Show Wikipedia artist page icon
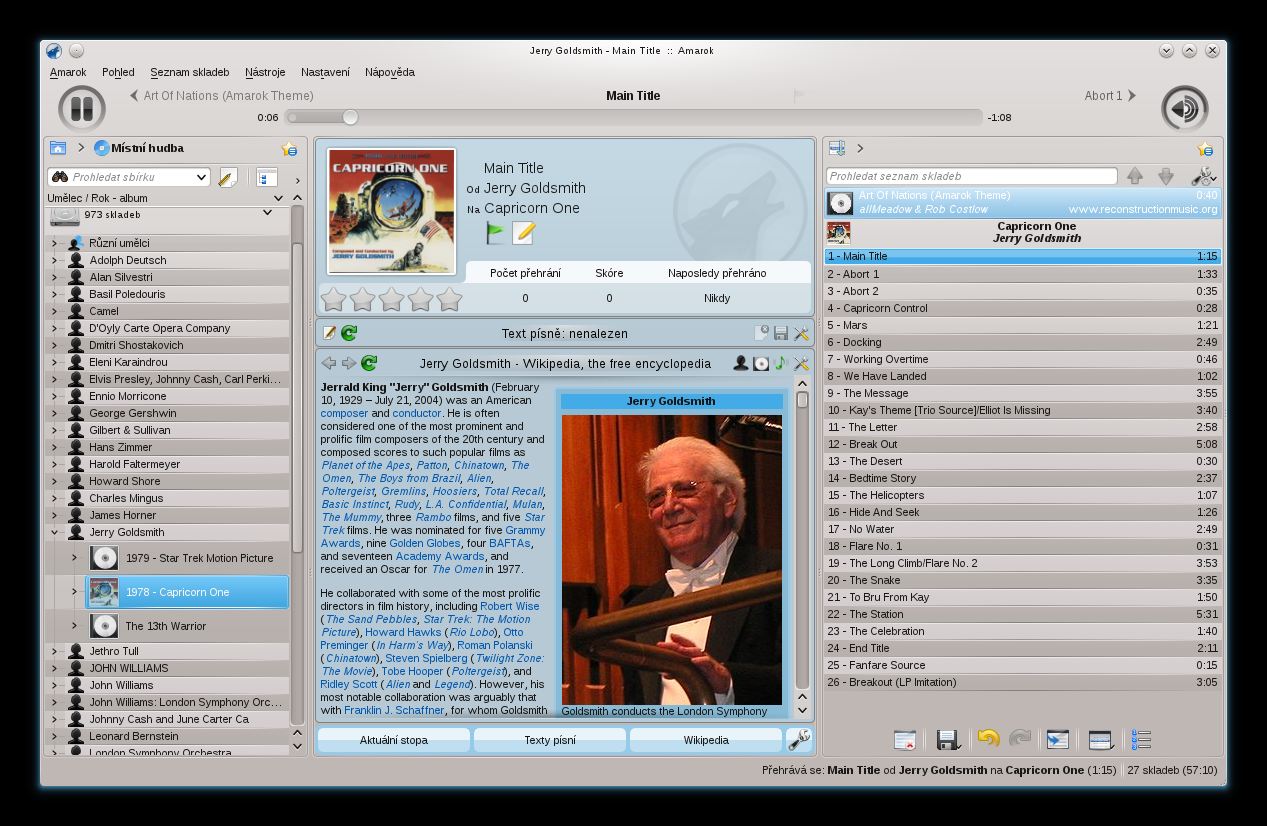This screenshot has height=826, width=1267. (x=741, y=363)
